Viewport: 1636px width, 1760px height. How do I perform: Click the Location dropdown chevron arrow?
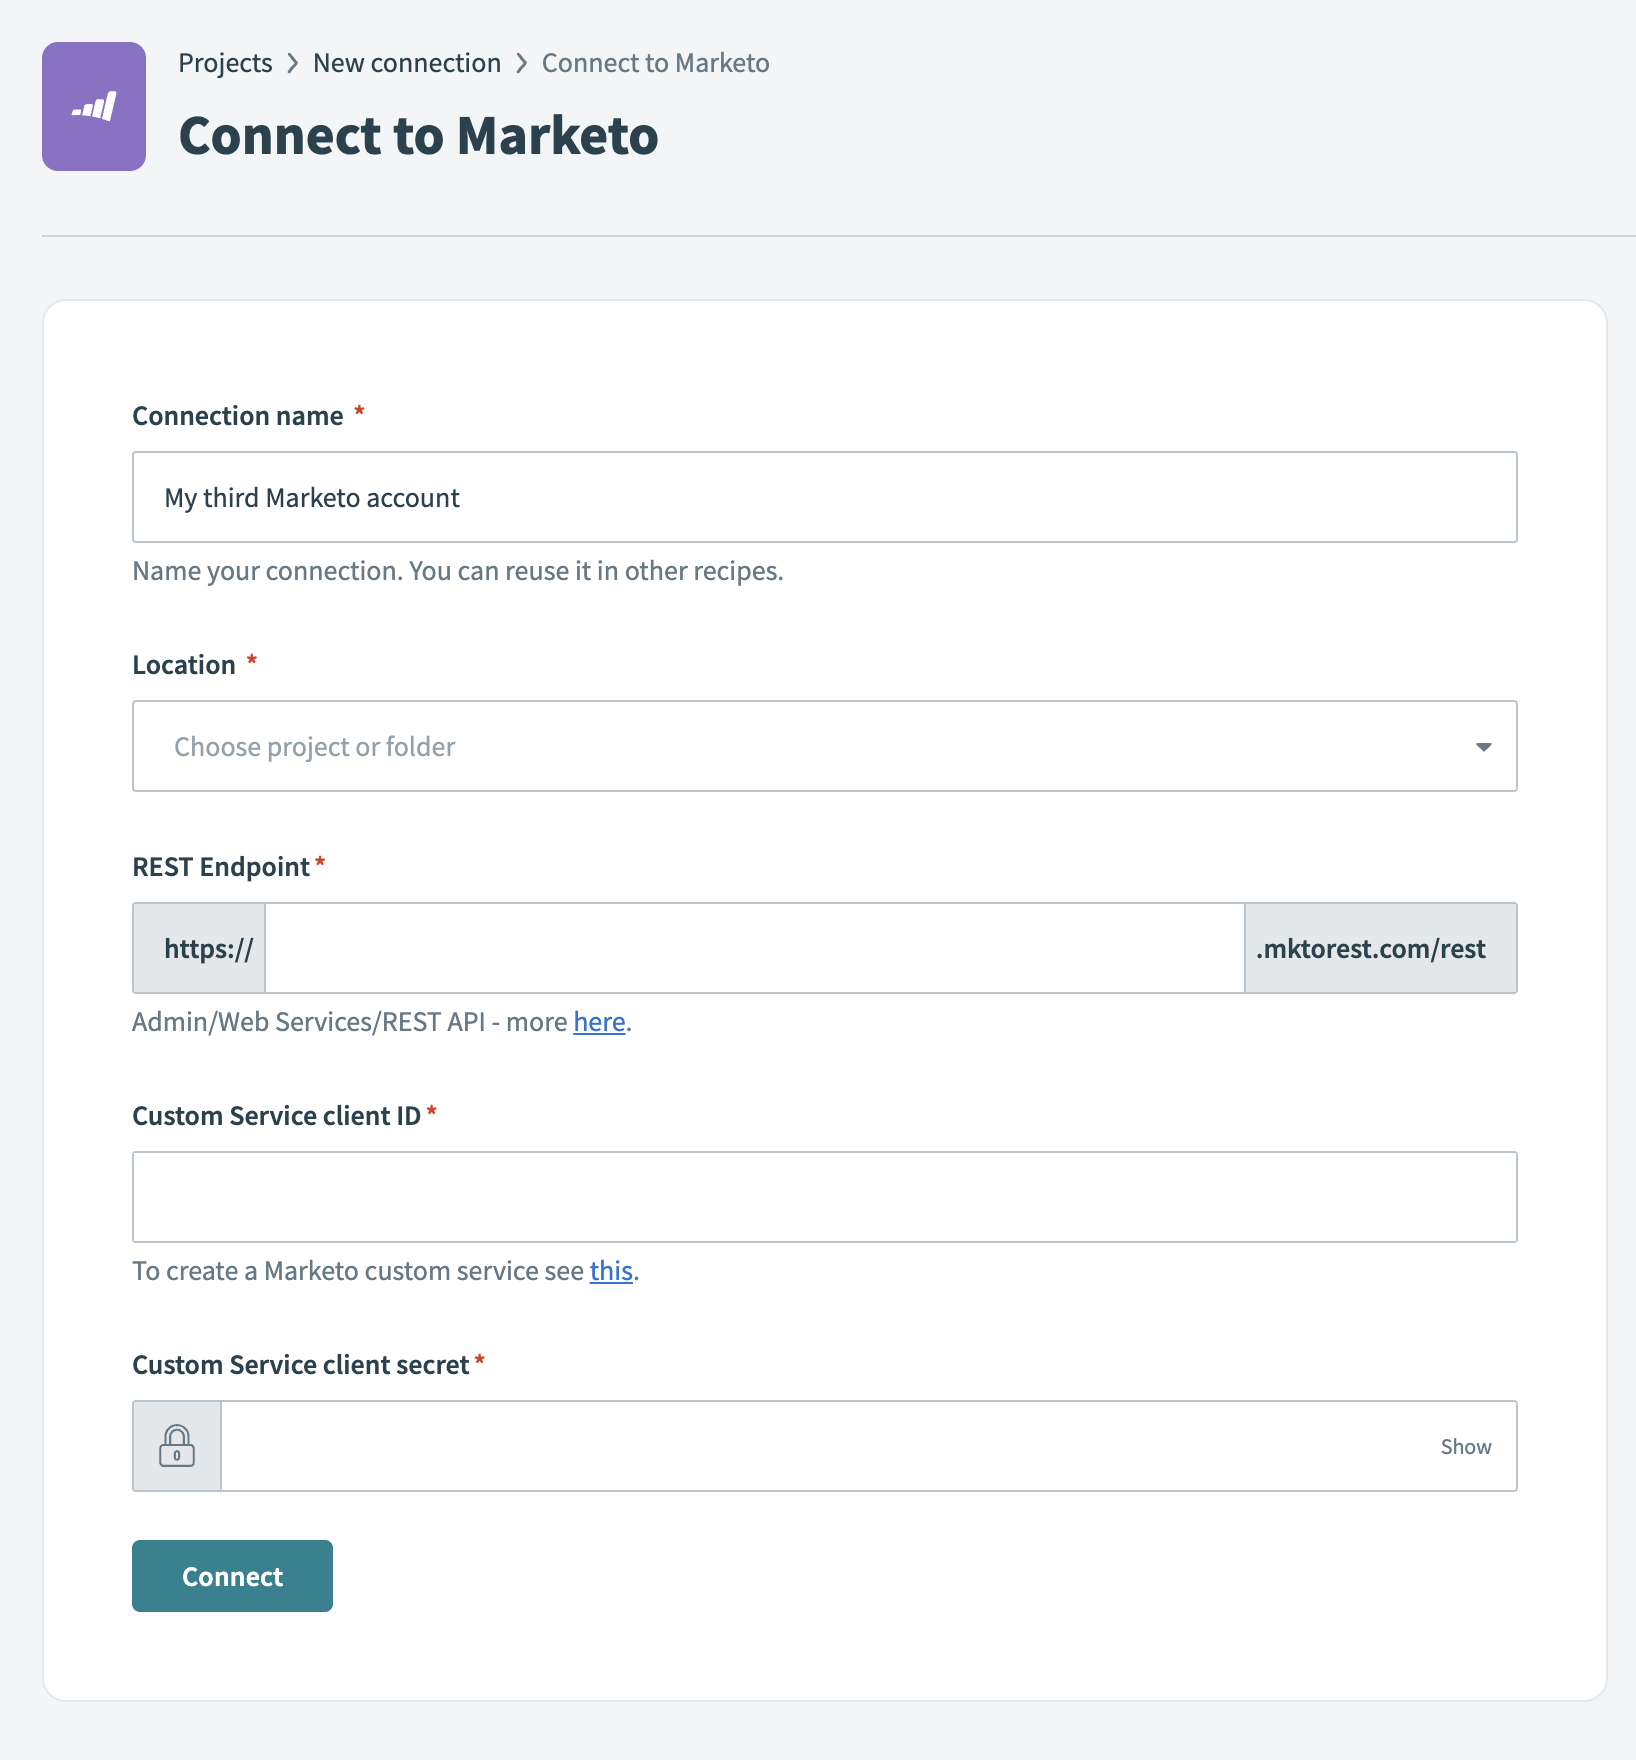[x=1484, y=746]
